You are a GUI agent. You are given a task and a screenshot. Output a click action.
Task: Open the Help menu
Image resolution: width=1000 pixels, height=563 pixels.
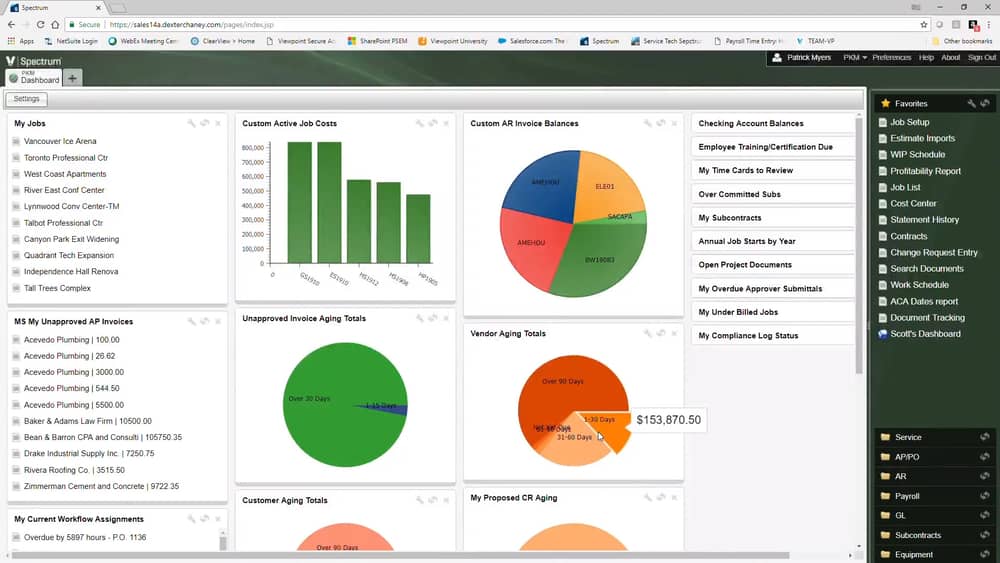pos(926,57)
